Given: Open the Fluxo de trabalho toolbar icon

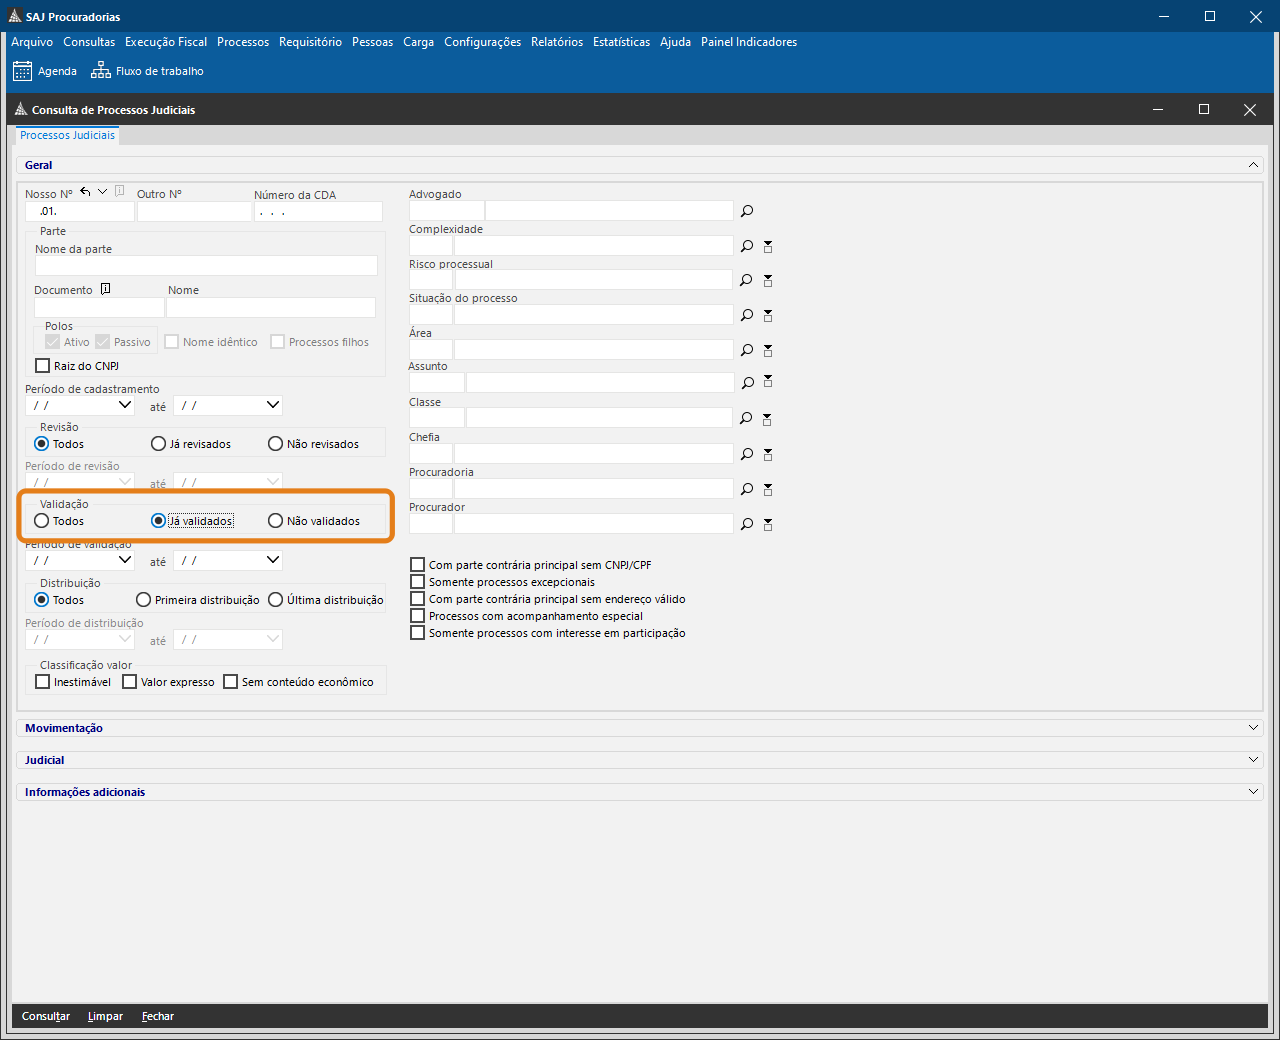Looking at the screenshot, I should pos(101,71).
